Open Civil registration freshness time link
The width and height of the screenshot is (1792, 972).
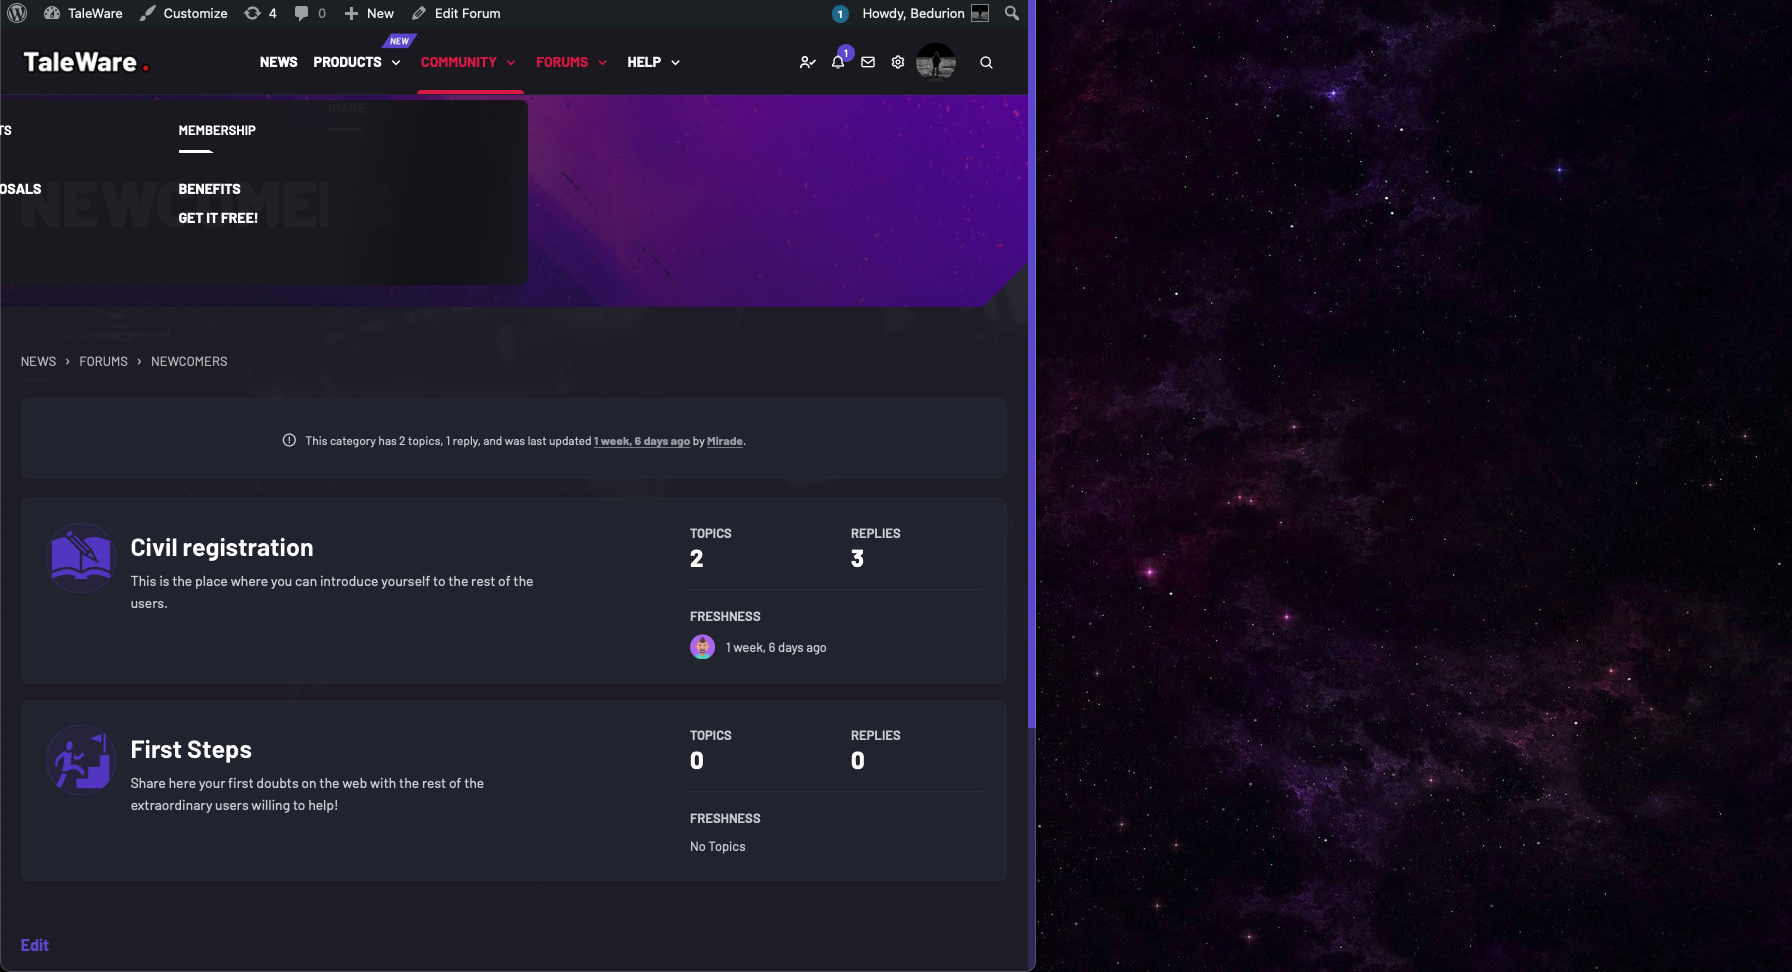click(x=776, y=648)
